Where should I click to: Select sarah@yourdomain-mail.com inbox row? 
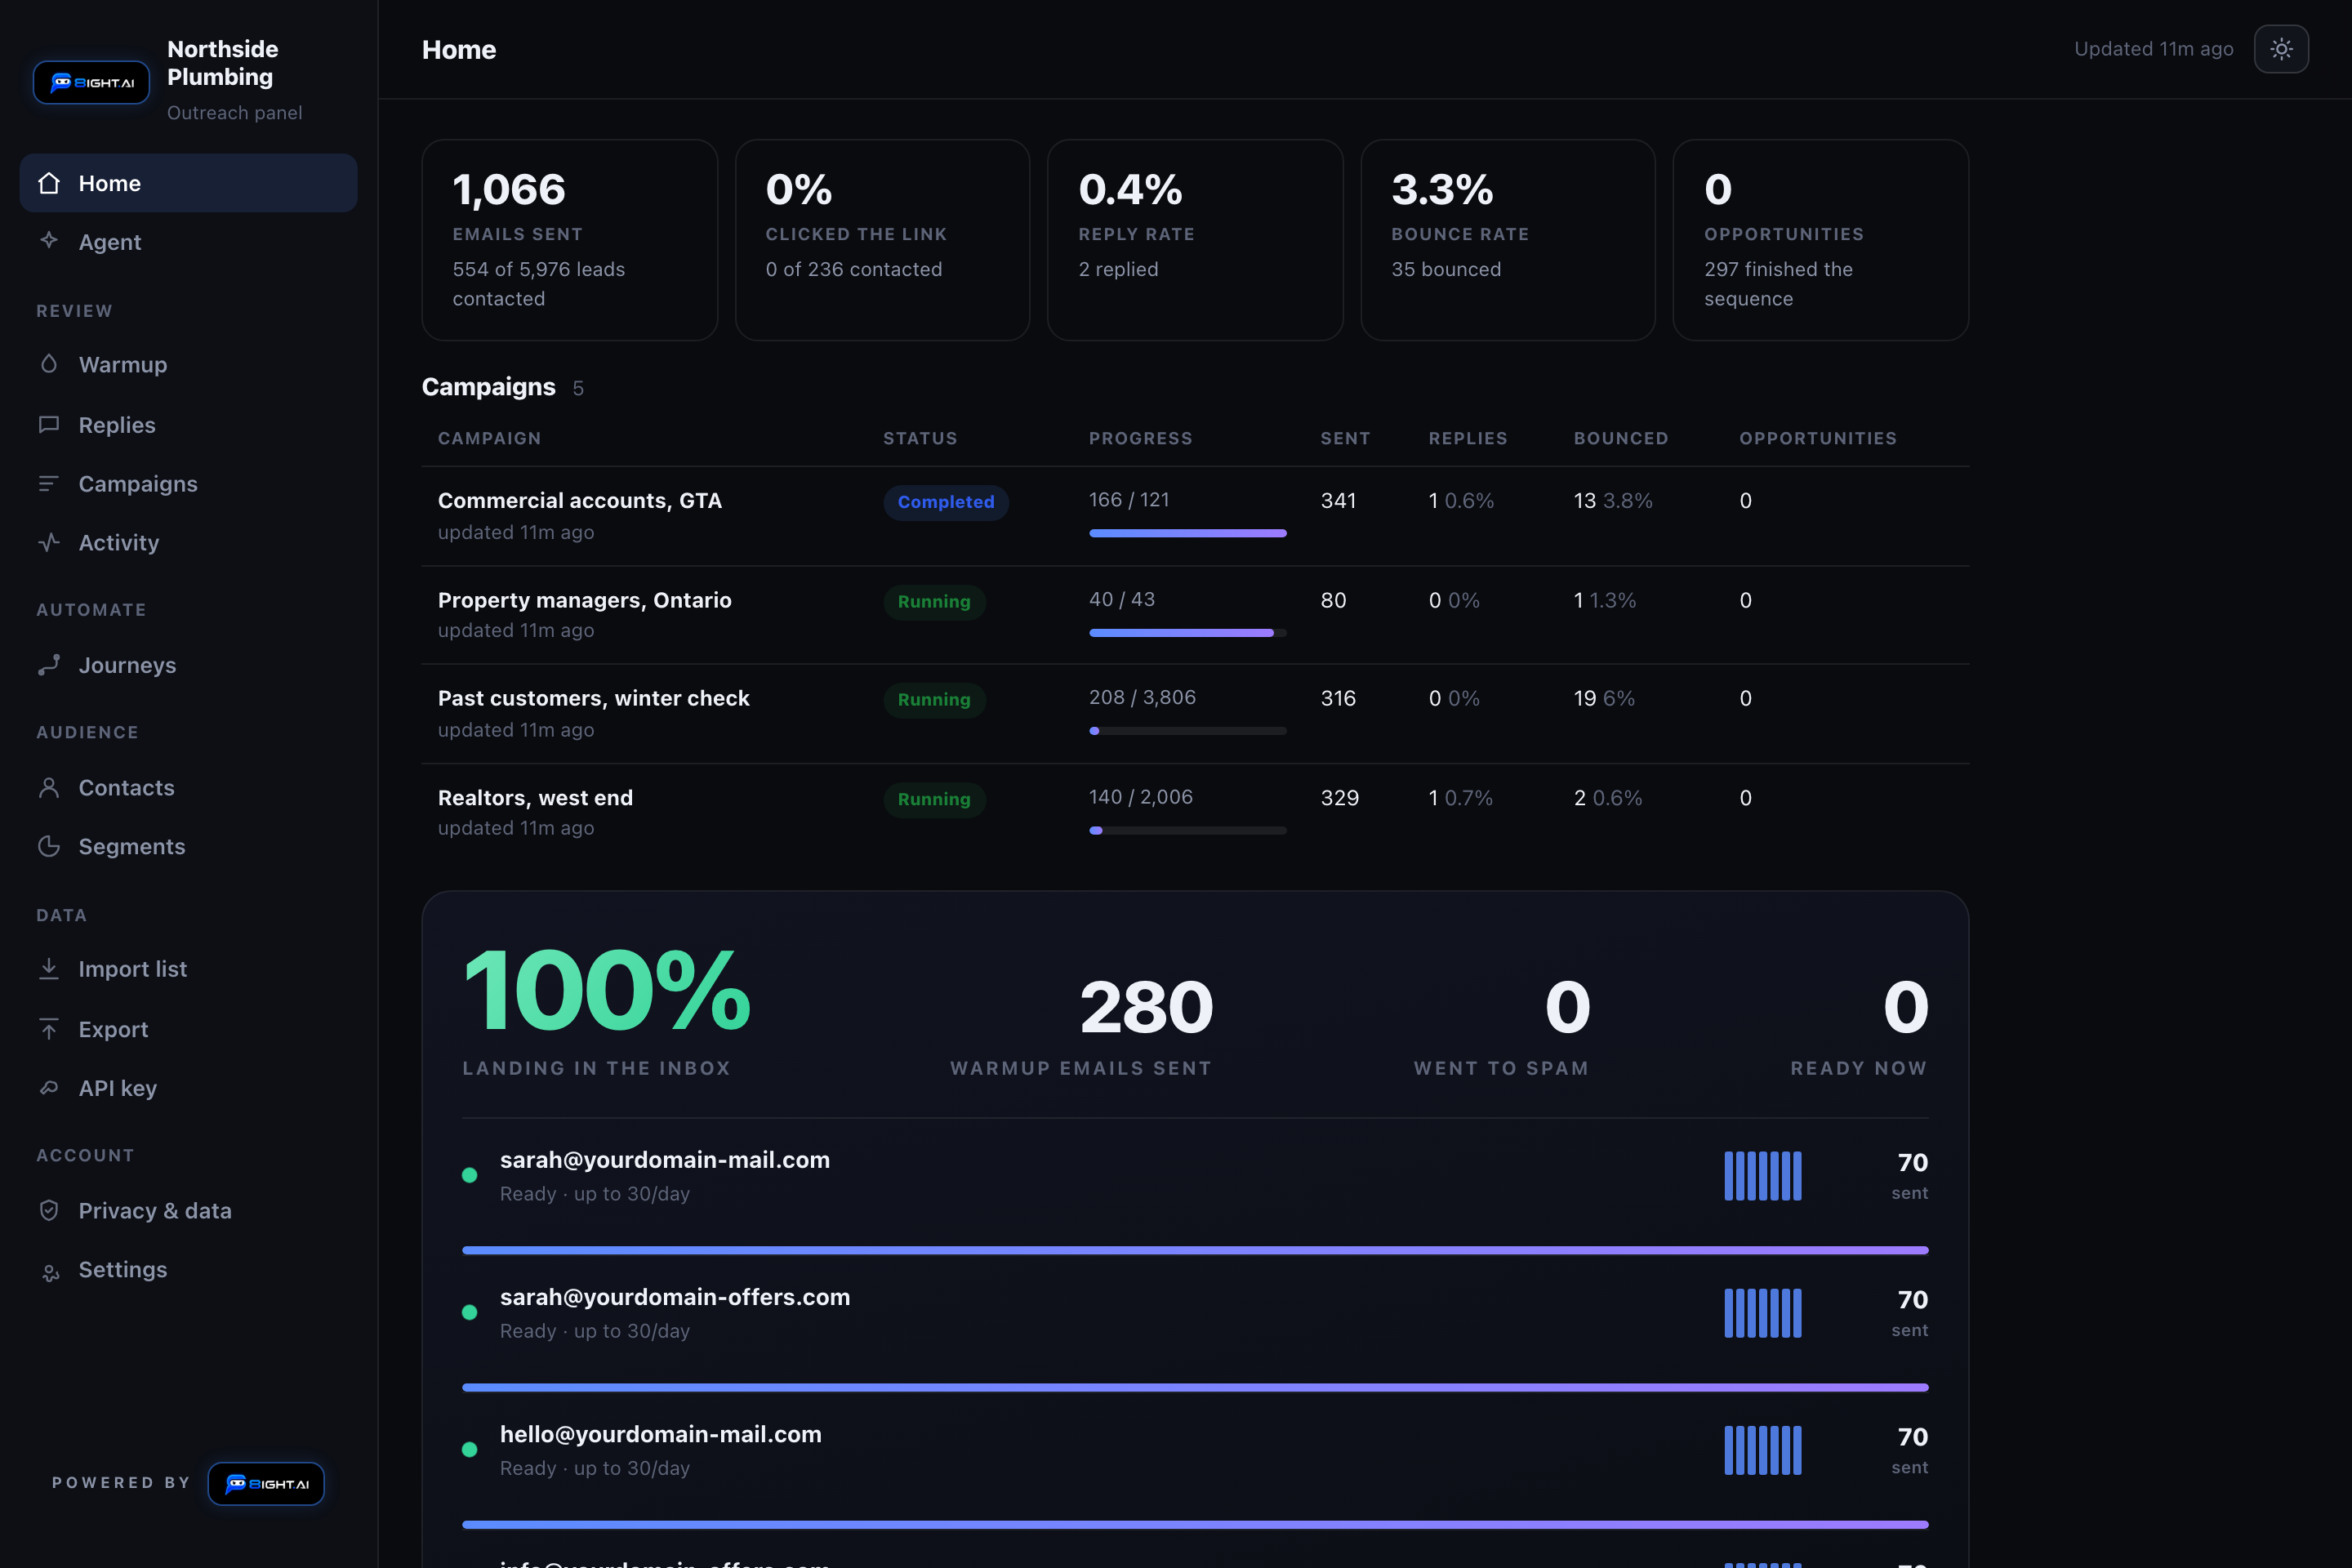click(x=1195, y=1175)
